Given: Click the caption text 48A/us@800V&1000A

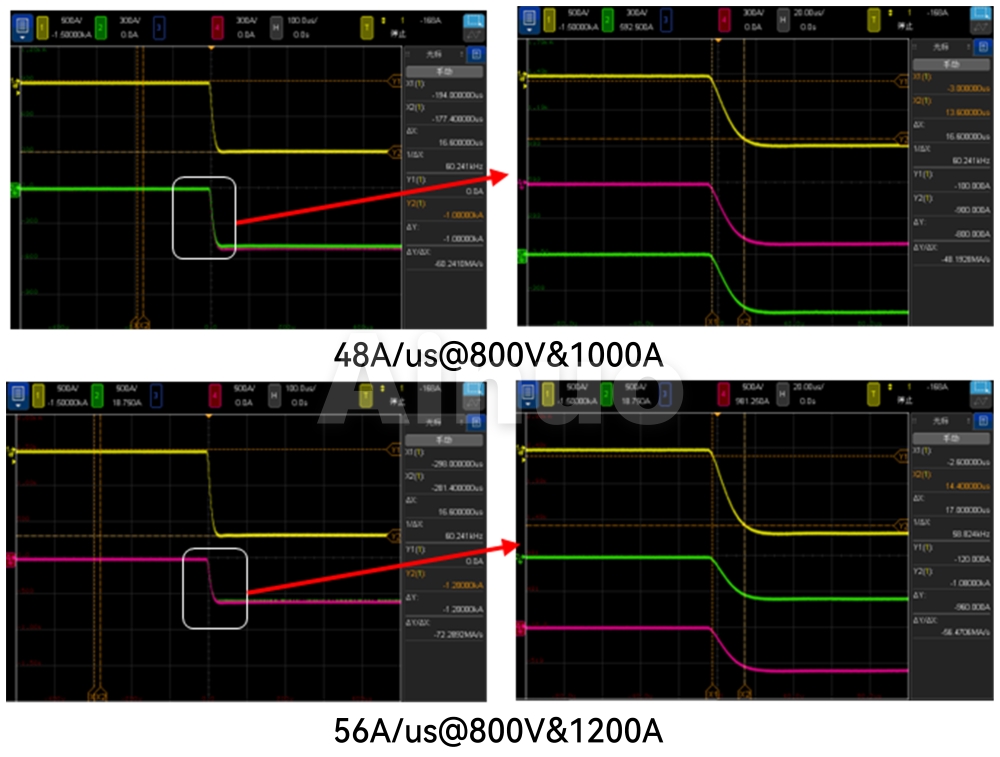Looking at the screenshot, I should pyautogui.click(x=499, y=355).
